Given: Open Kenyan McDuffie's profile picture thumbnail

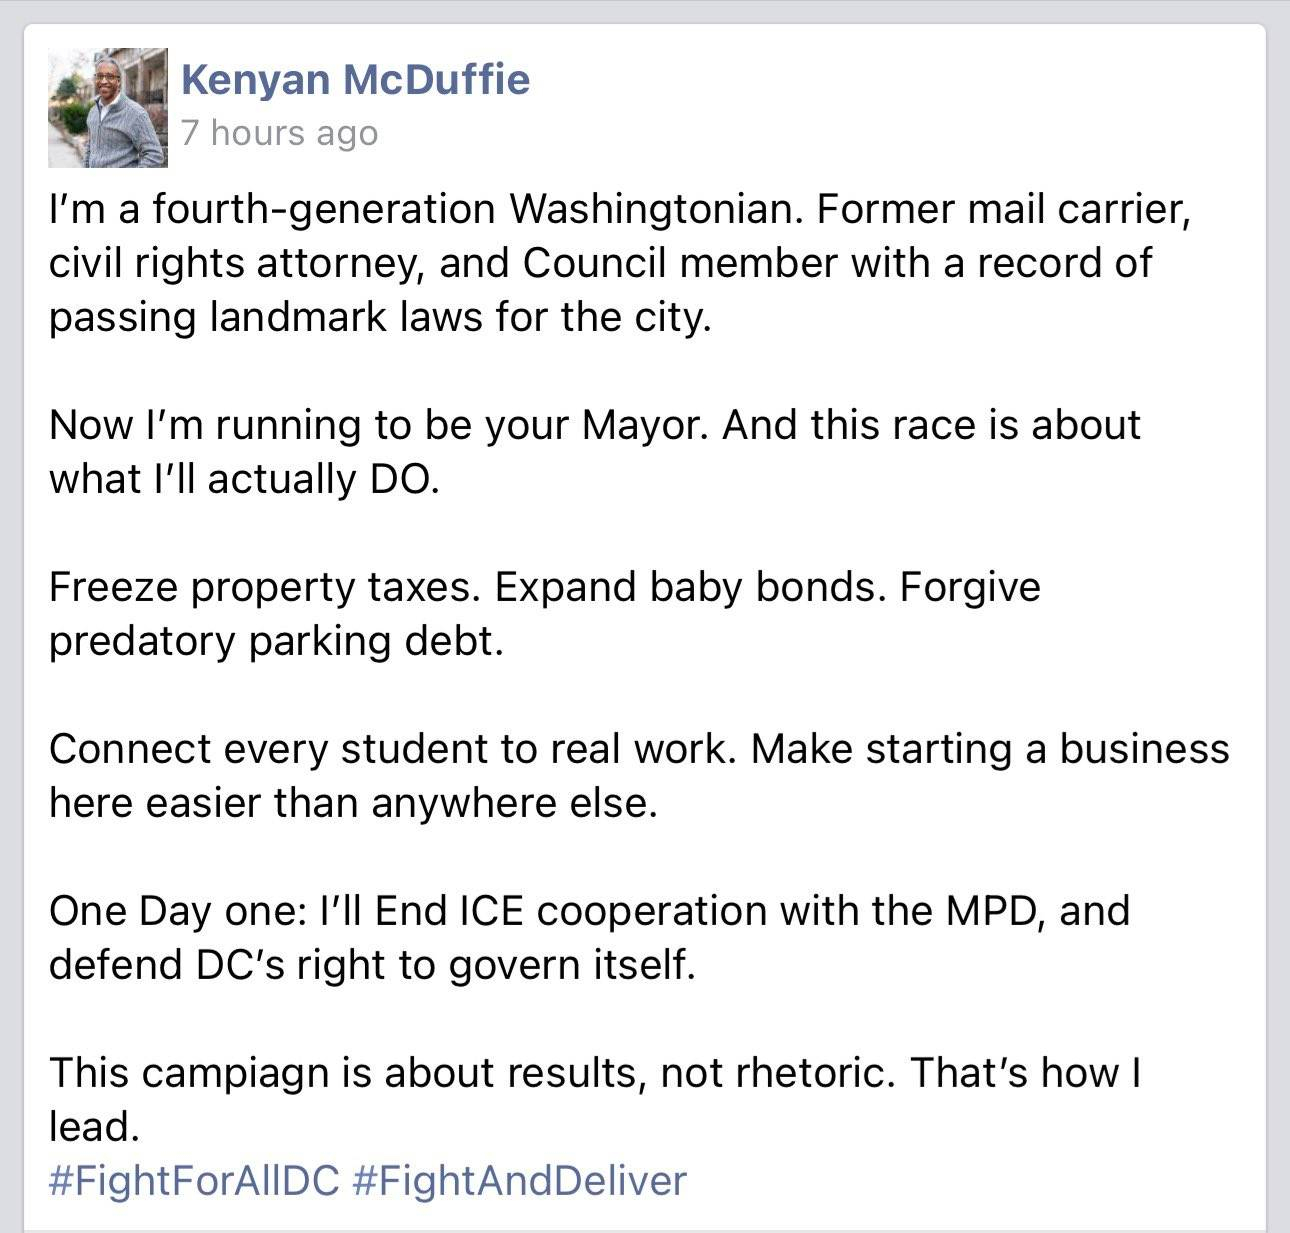Looking at the screenshot, I should pos(108,107).
